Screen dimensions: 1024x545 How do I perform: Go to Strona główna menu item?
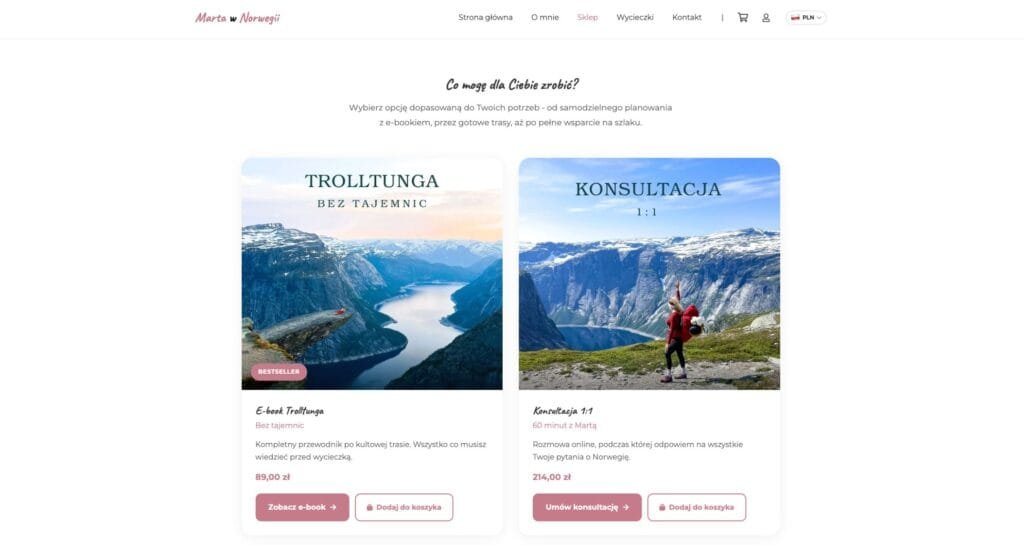pos(485,18)
